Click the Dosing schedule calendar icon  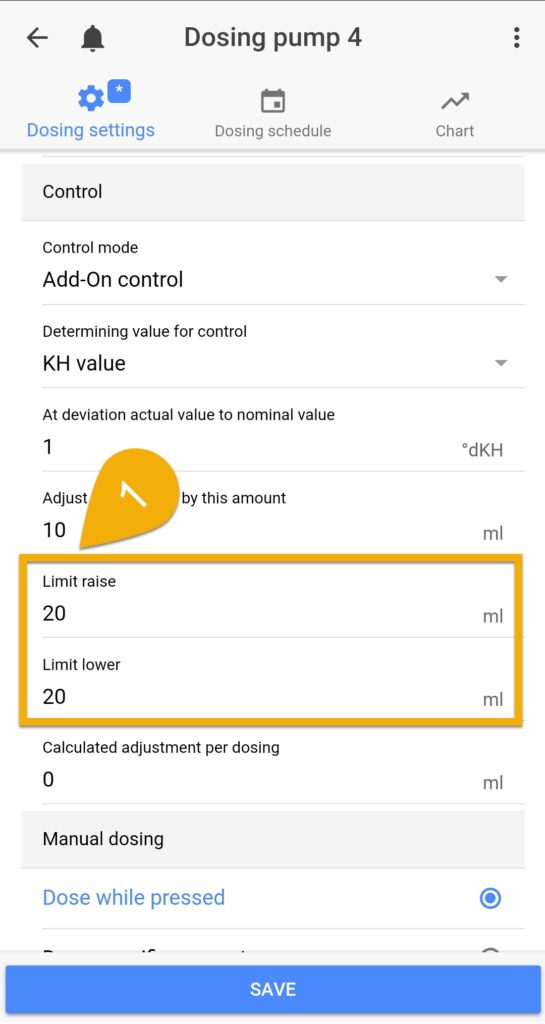tap(273, 101)
